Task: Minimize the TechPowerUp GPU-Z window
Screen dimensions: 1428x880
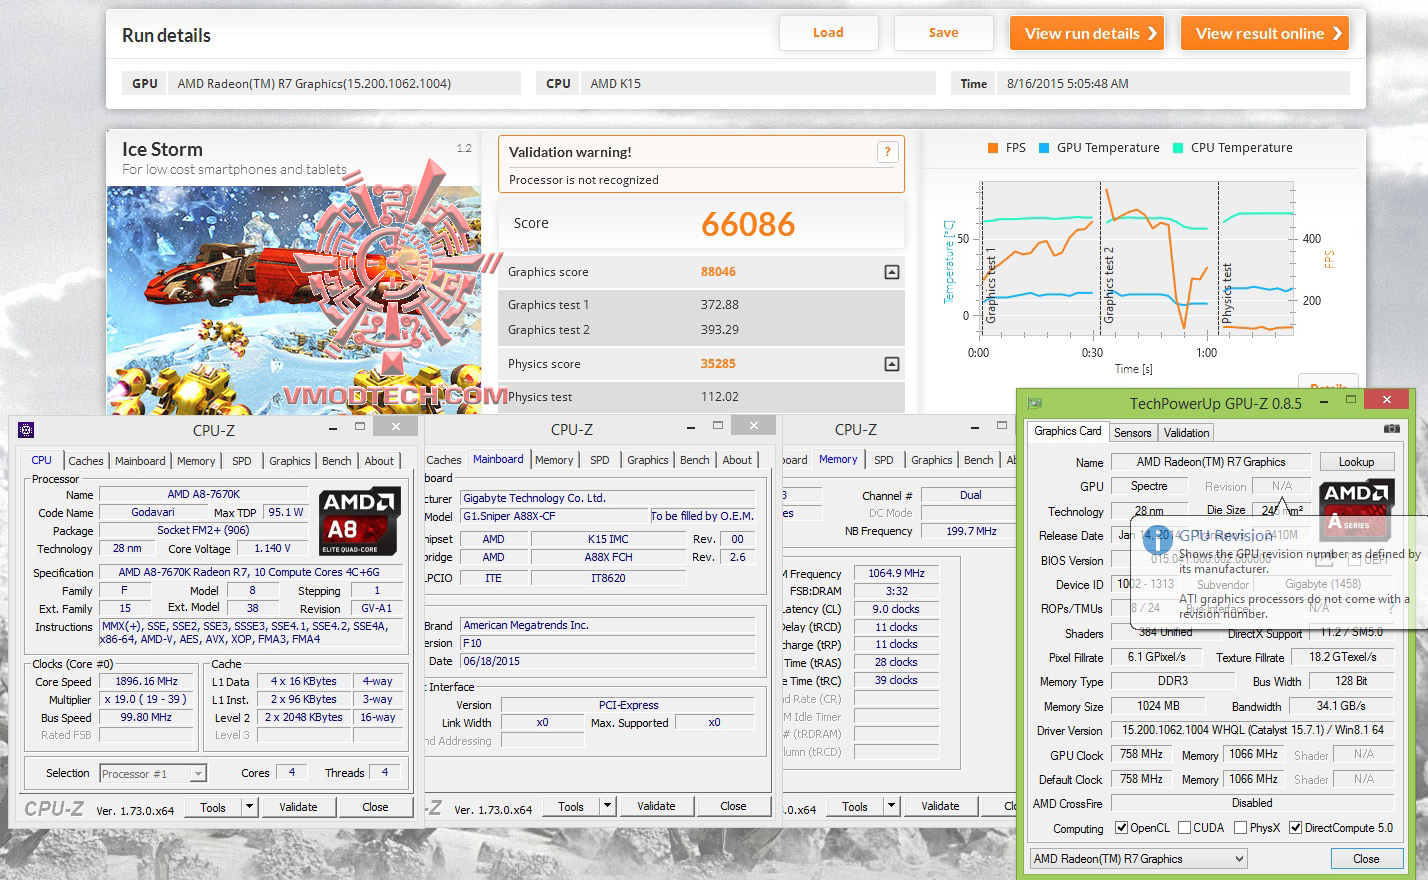Action: [1323, 400]
